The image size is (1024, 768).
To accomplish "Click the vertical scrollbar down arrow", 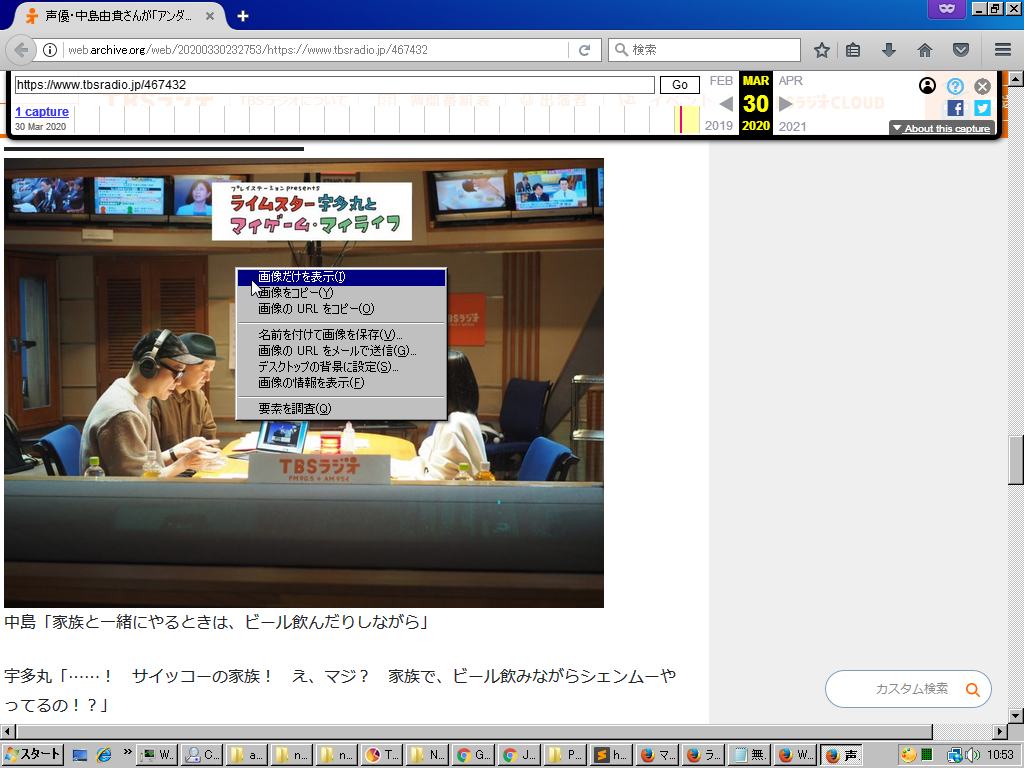I will click(1016, 716).
